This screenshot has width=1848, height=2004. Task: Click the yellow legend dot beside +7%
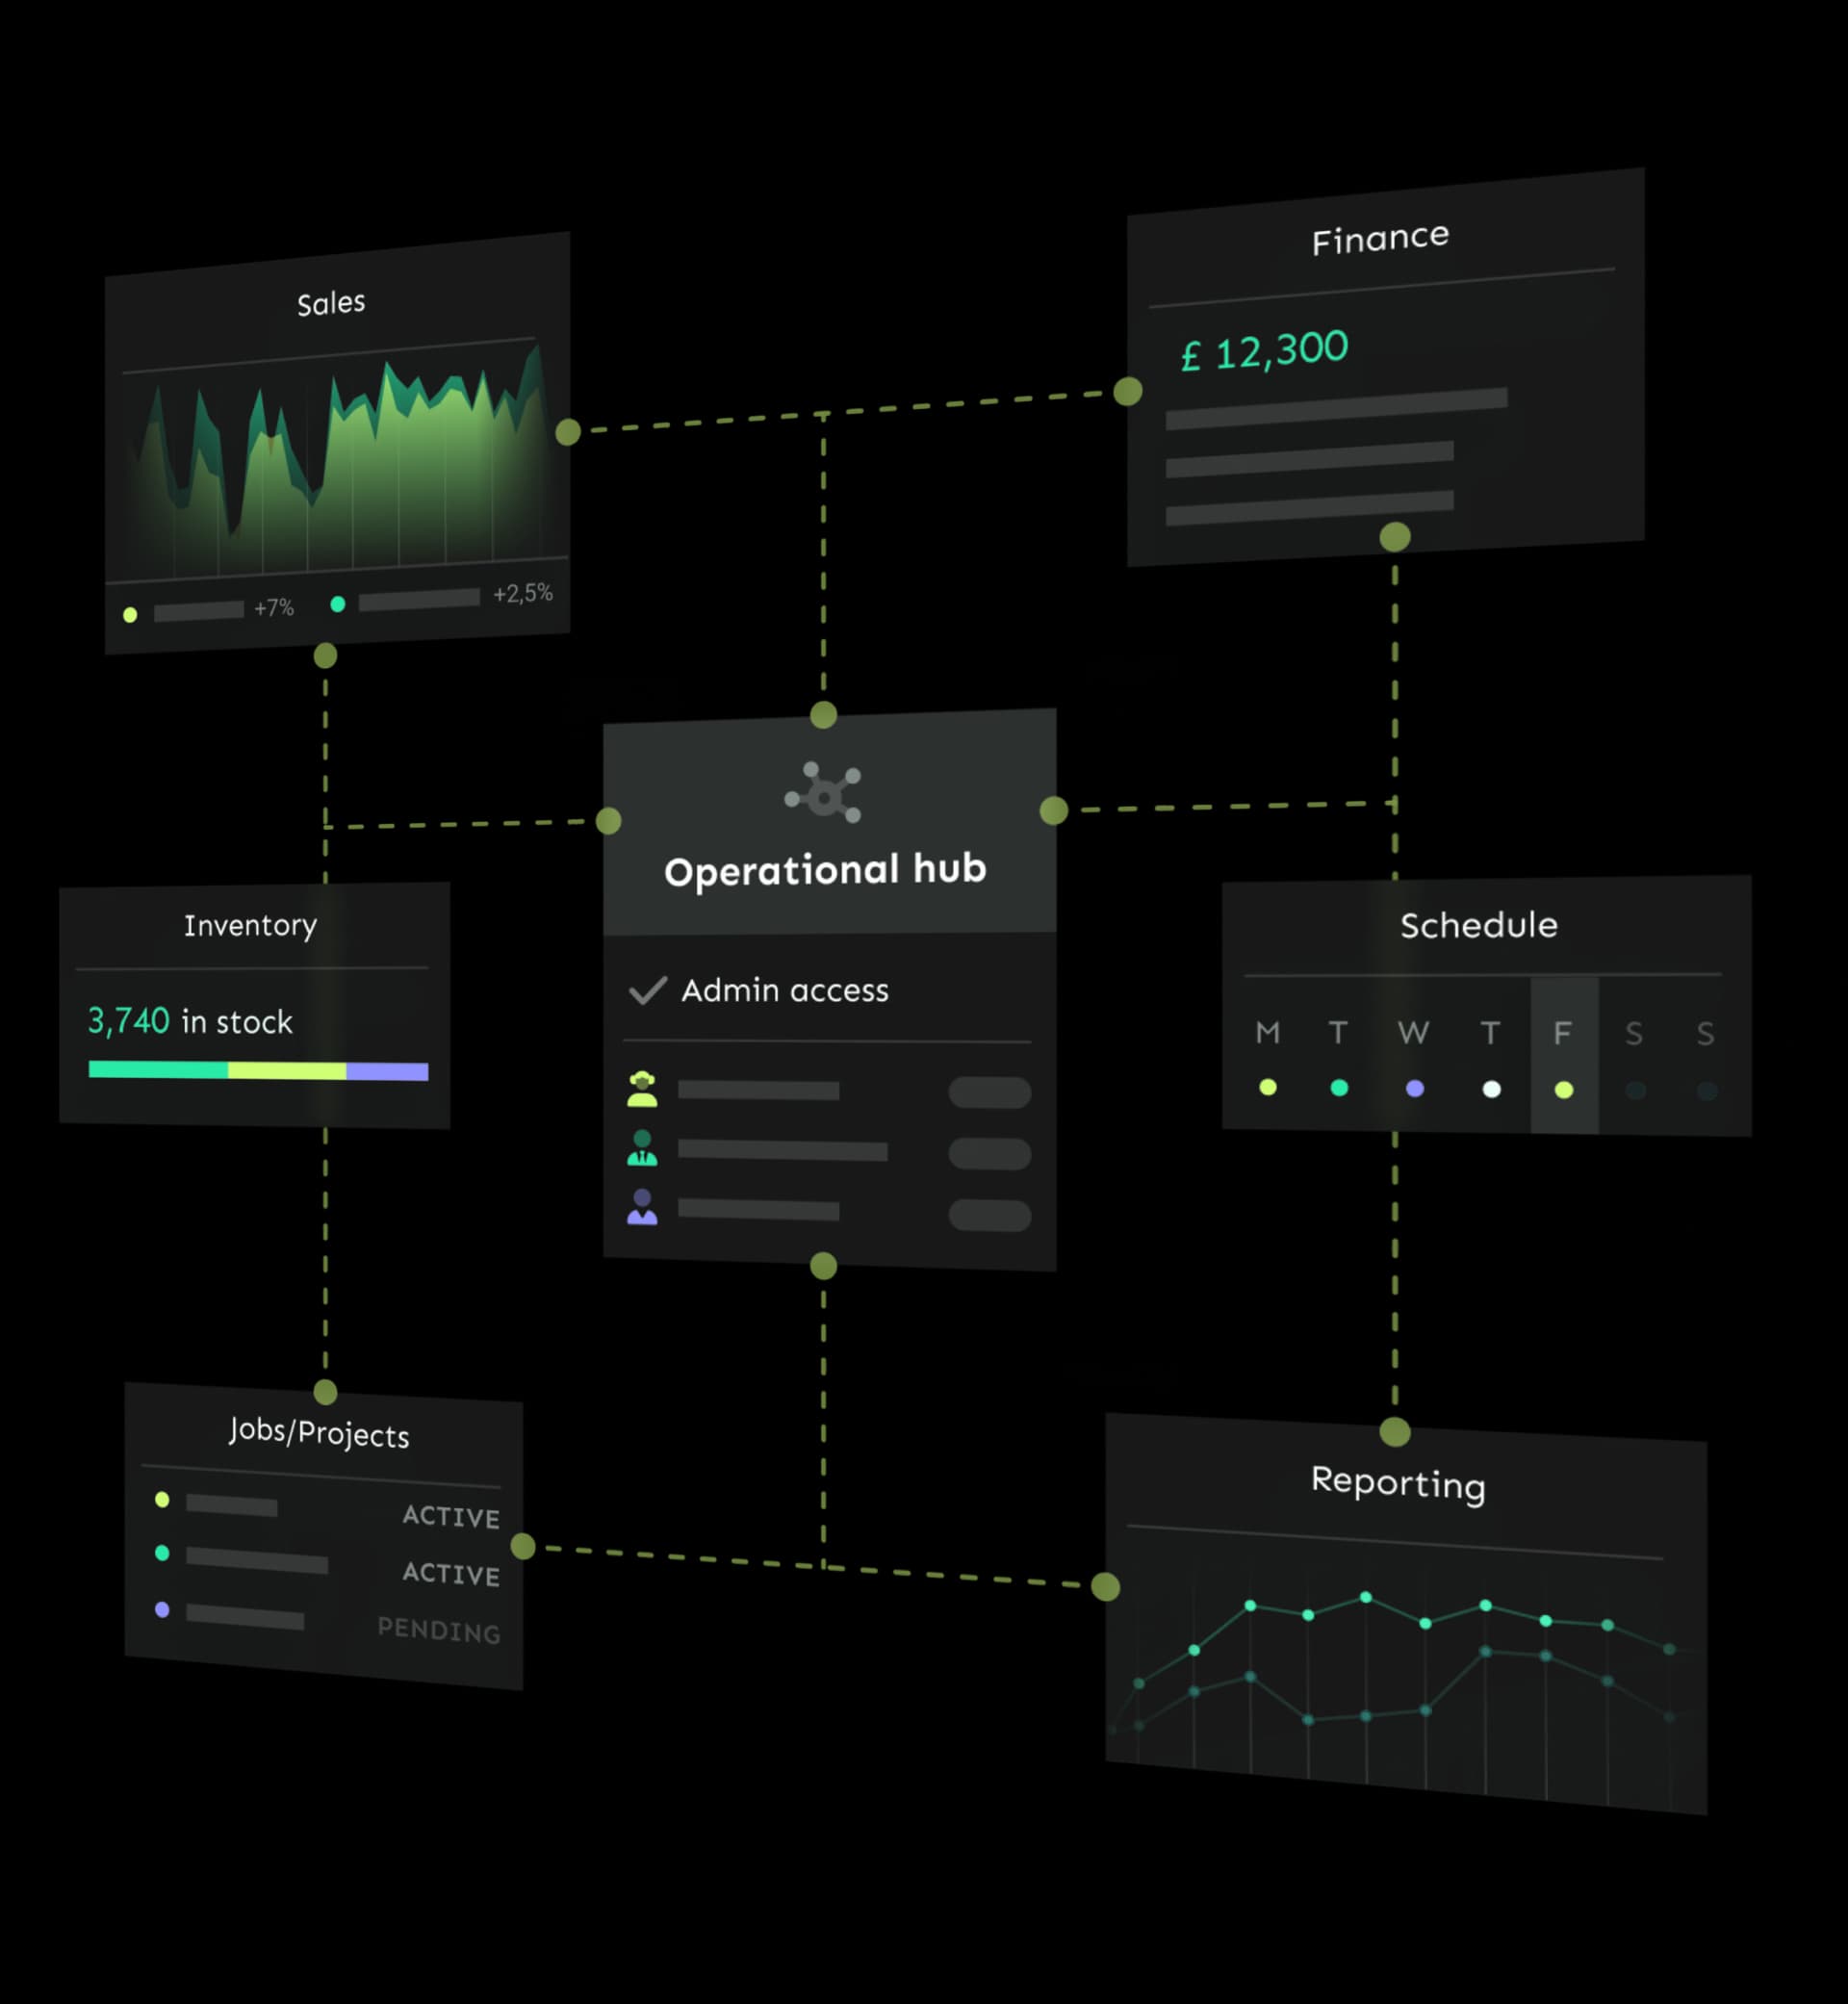pyautogui.click(x=130, y=615)
